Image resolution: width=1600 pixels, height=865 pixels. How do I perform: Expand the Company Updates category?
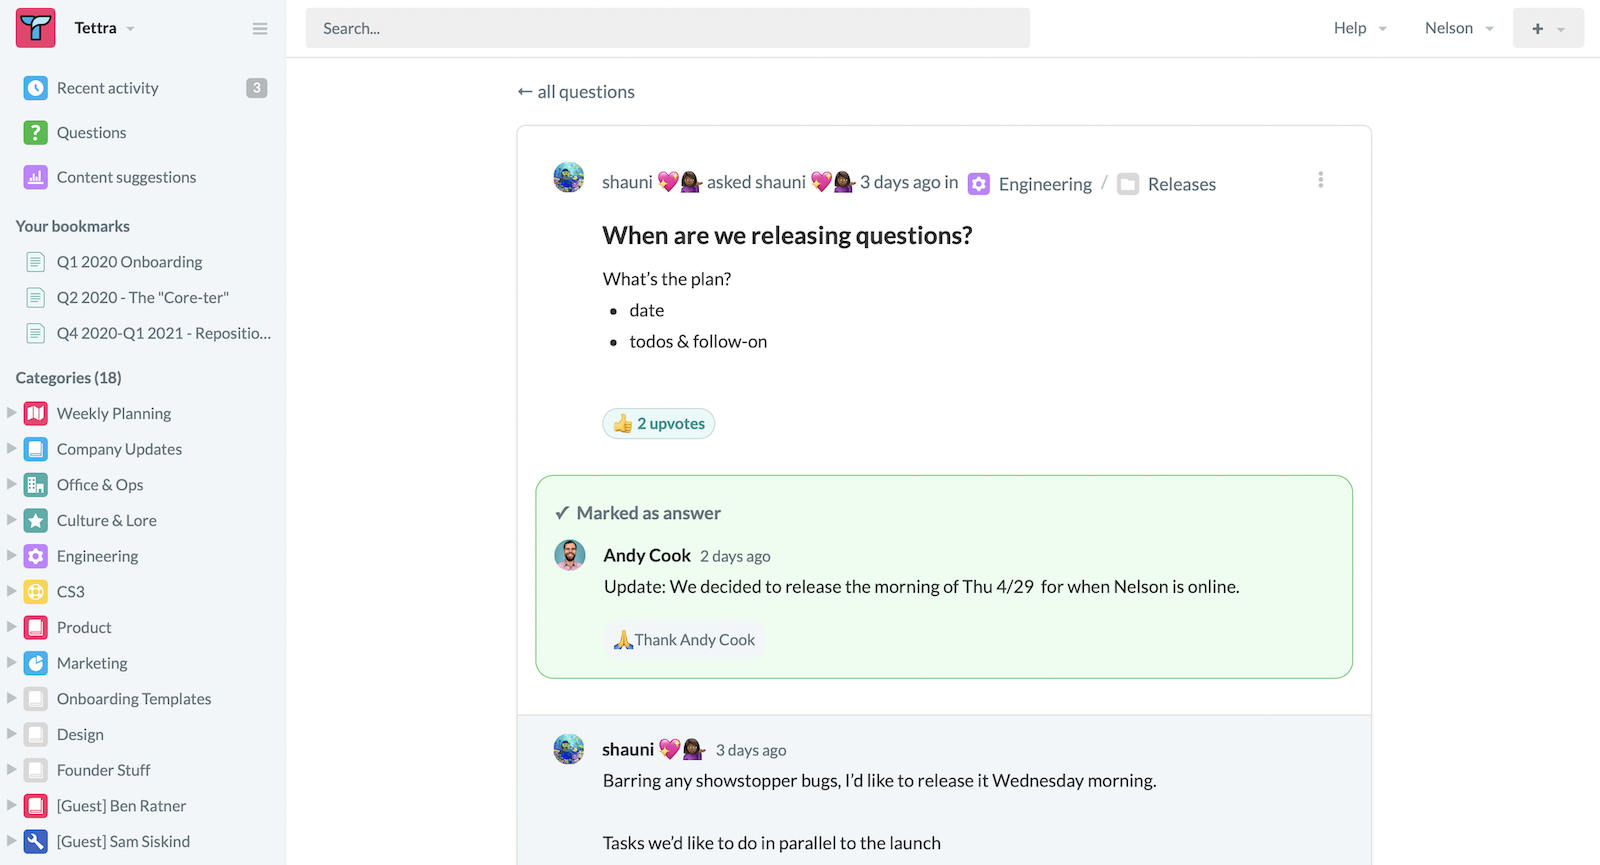coord(11,448)
